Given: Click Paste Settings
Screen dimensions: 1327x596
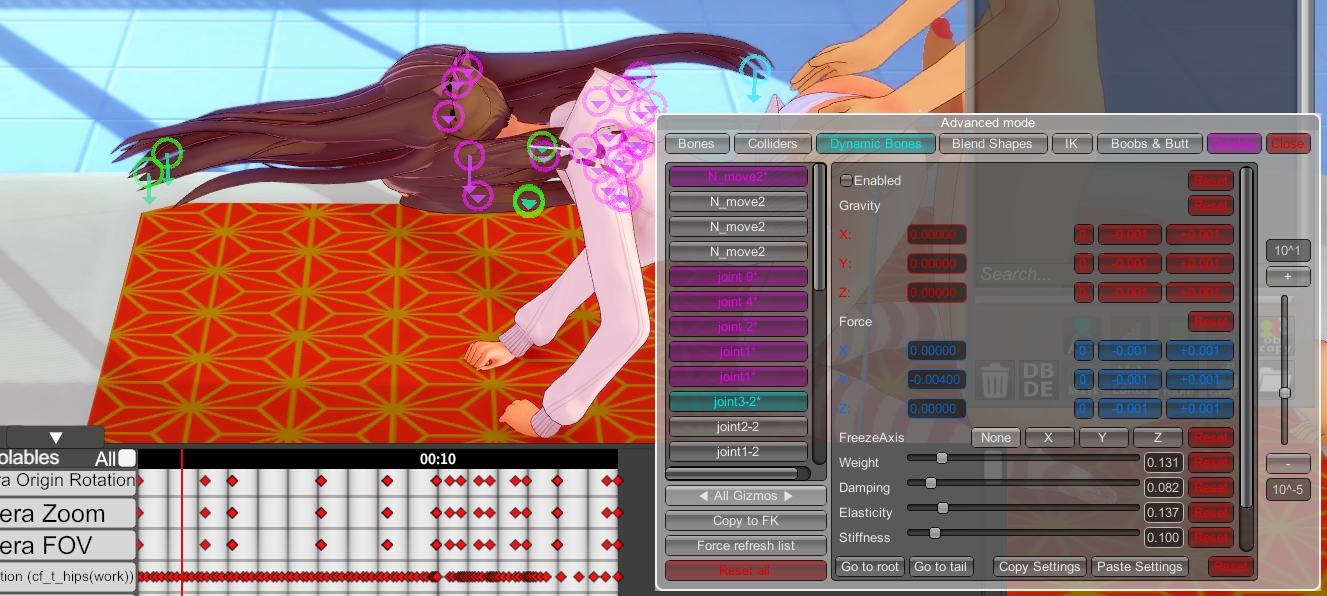Looking at the screenshot, I should point(1139,567).
